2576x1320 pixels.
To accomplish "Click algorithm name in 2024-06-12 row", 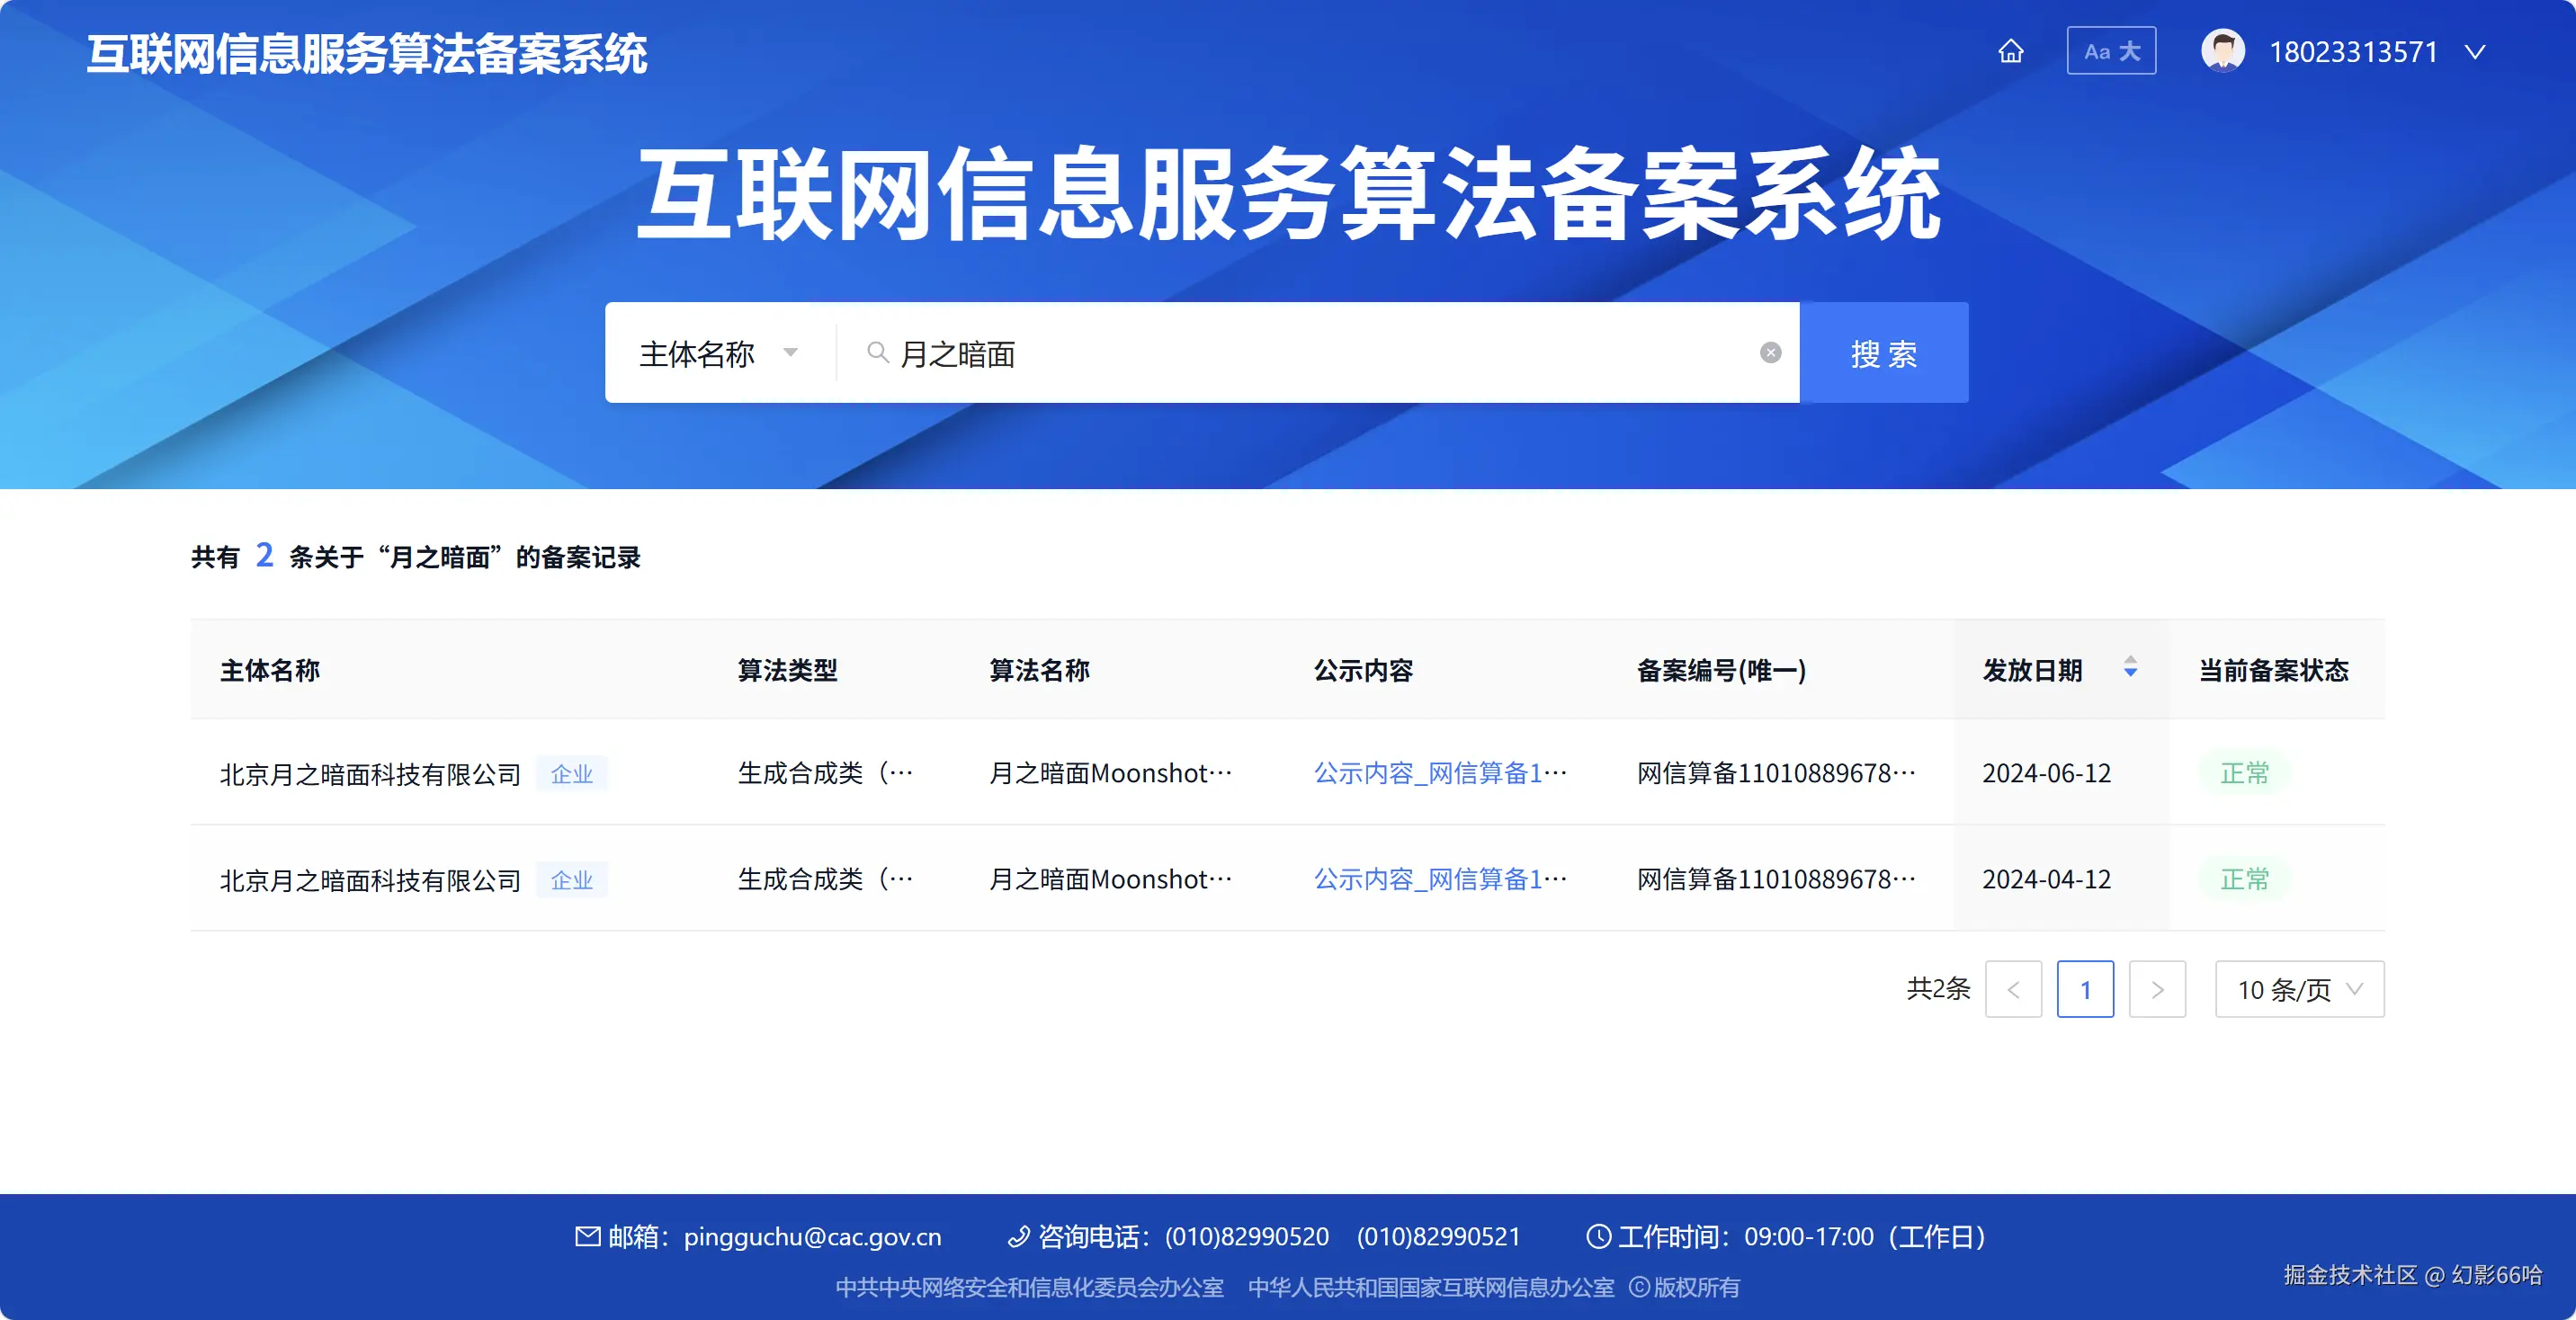I will 1111,773.
